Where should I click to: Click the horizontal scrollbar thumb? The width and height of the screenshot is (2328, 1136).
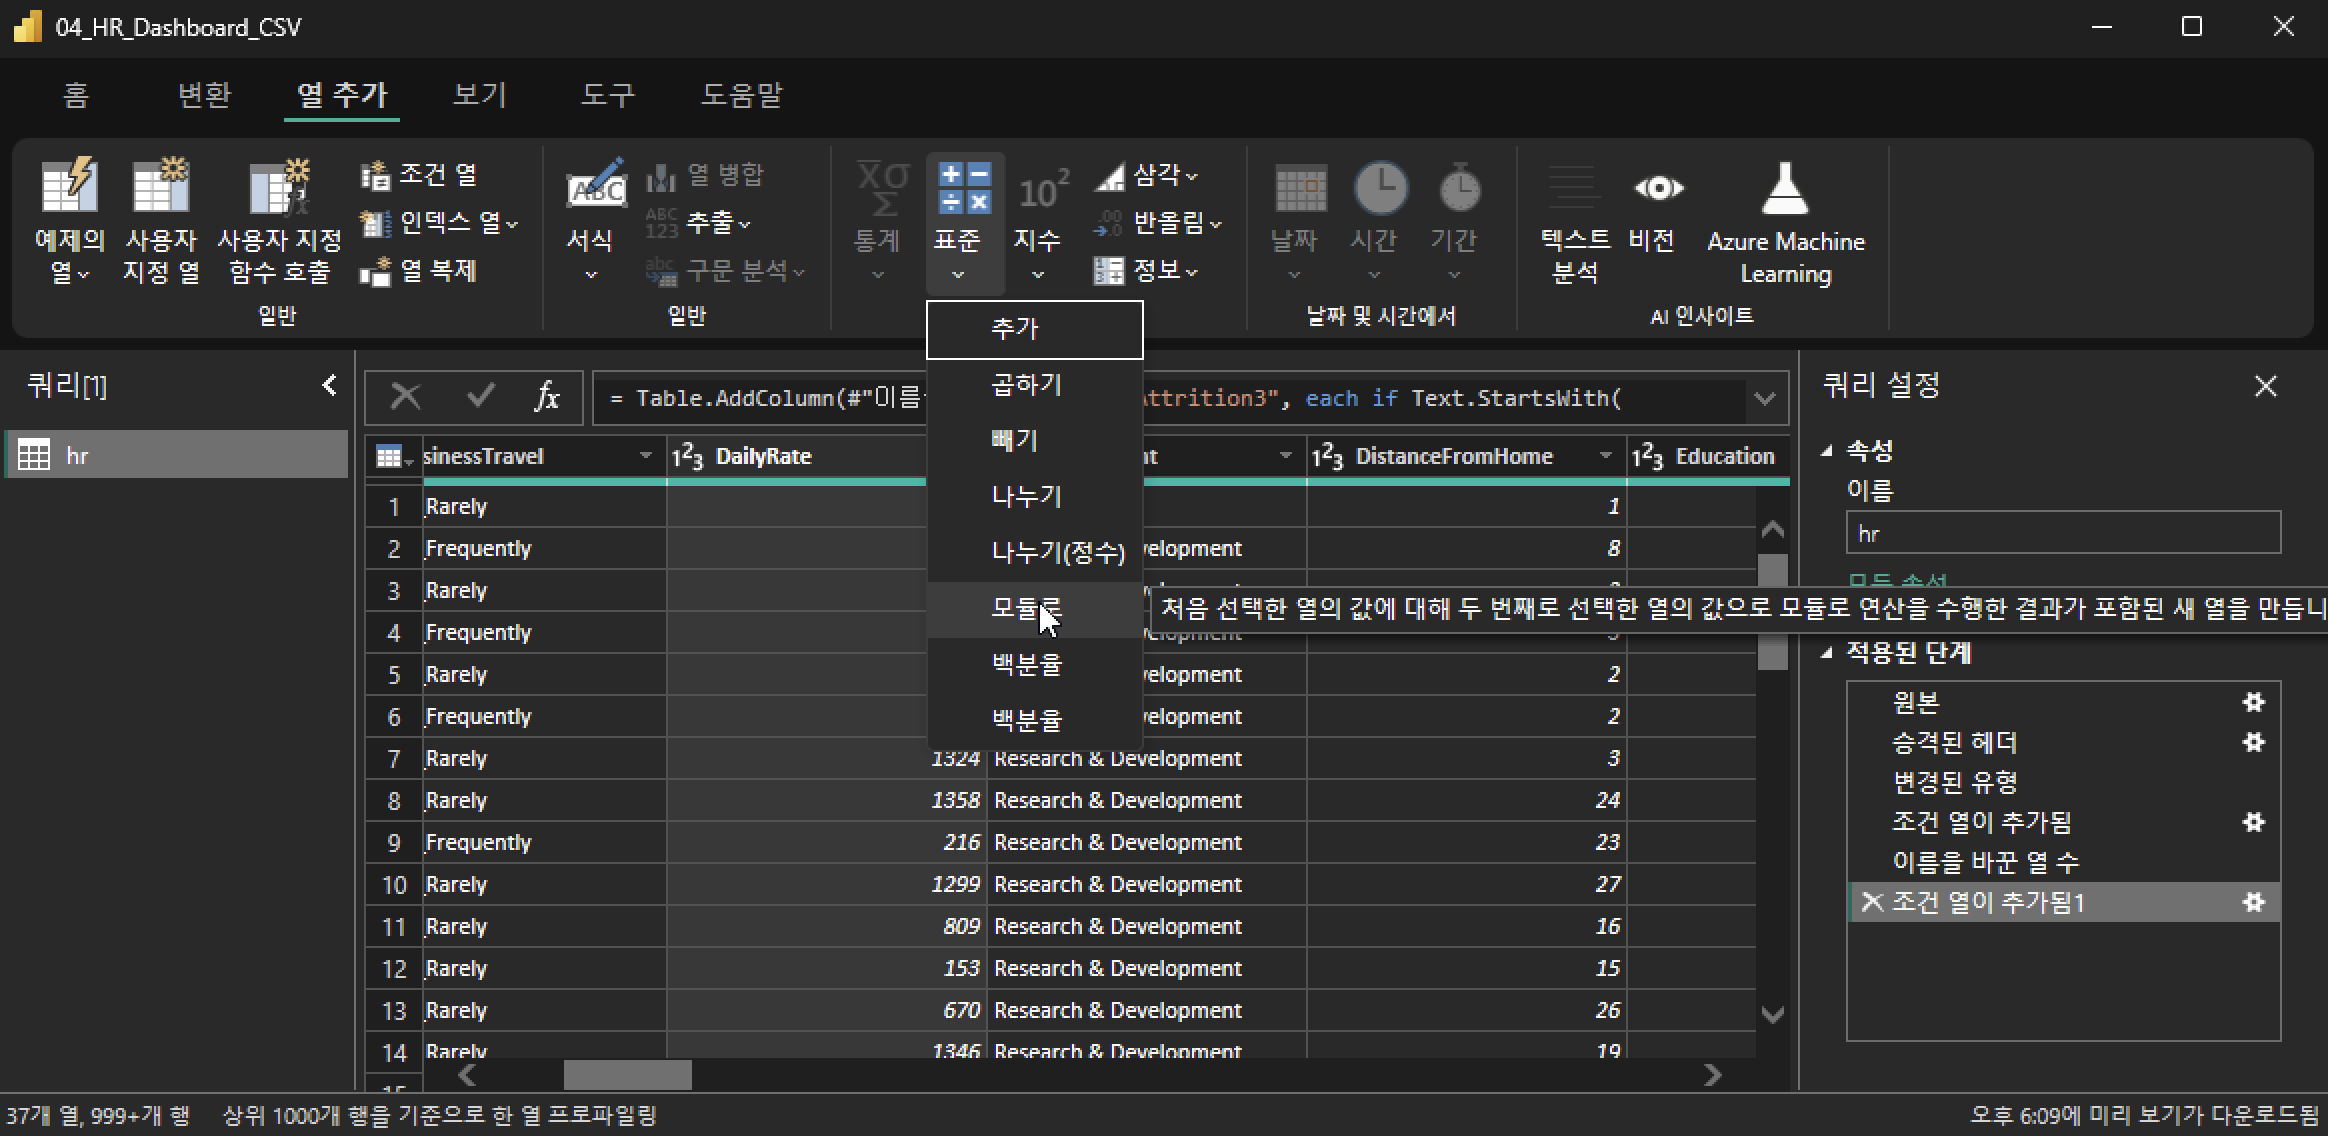627,1075
